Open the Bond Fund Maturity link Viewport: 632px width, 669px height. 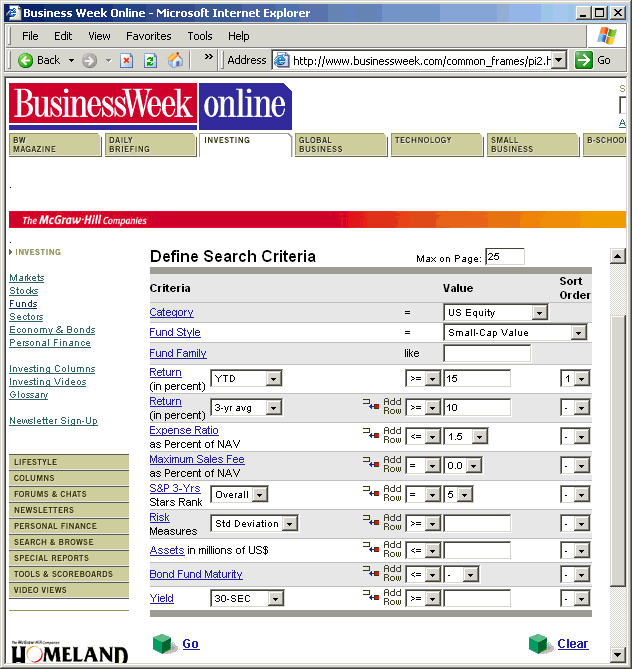point(196,574)
